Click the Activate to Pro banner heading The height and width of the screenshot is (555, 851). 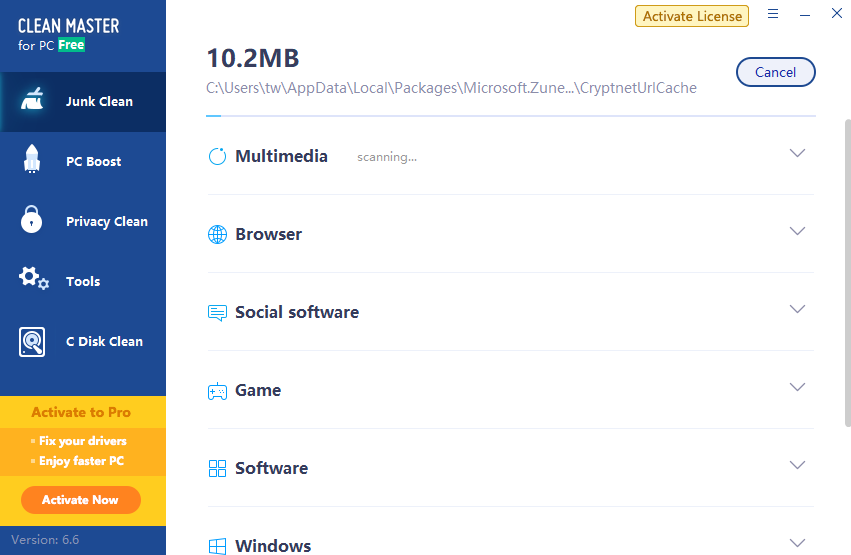[x=81, y=412]
